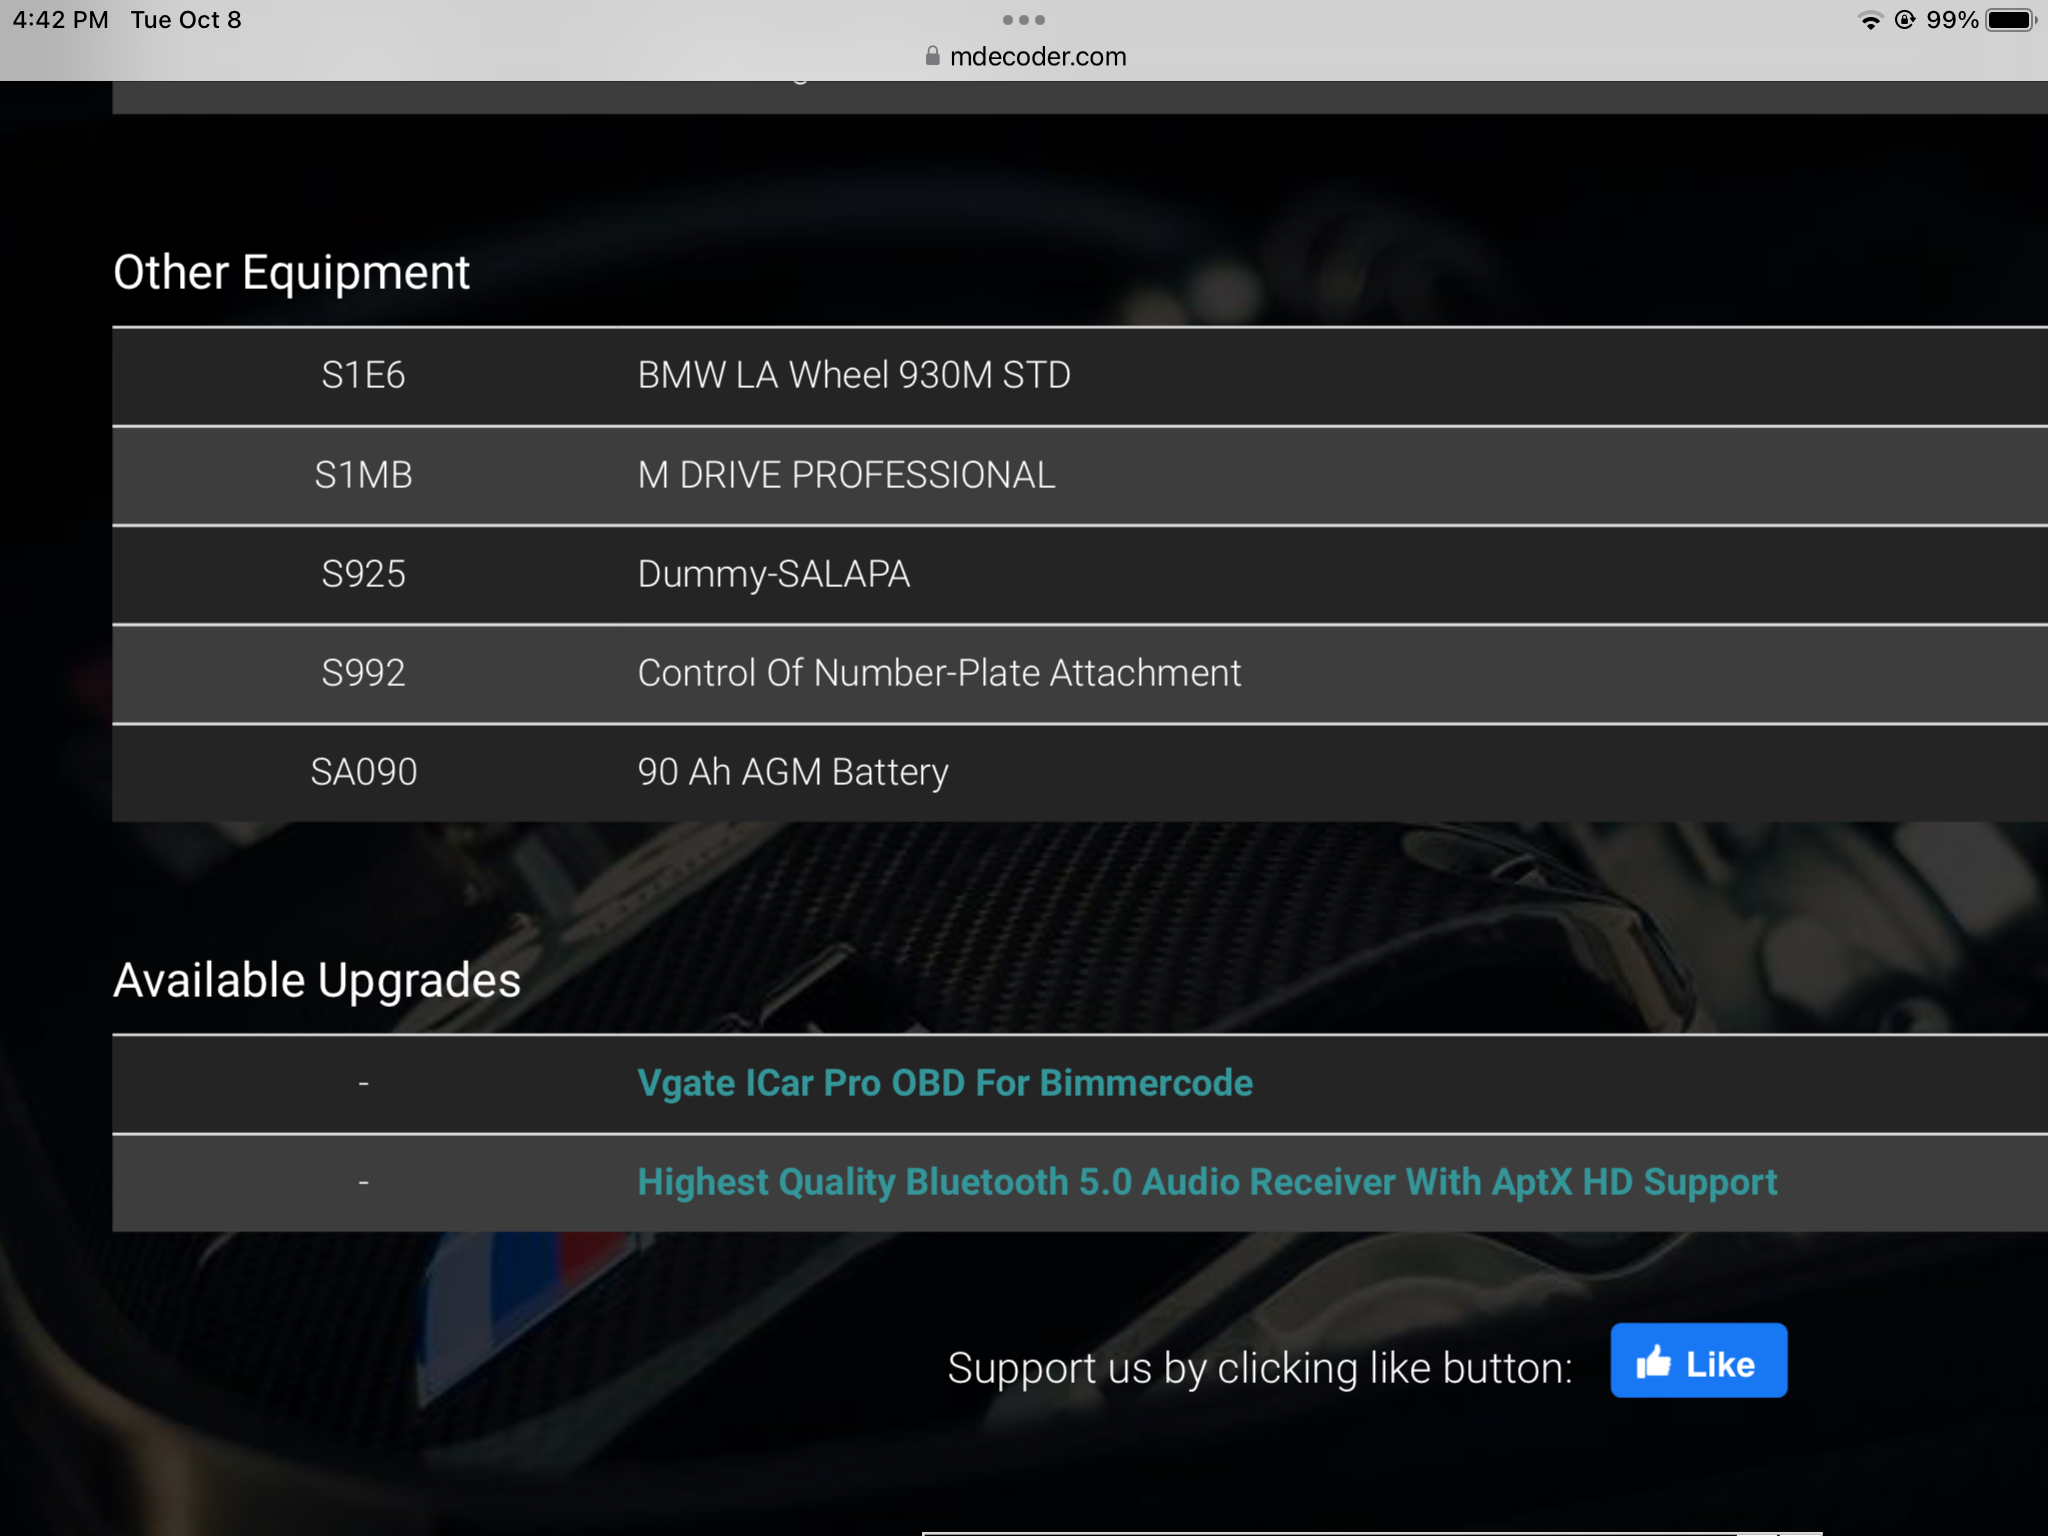Select the S925 code cell
2048x1536 pixels.
(x=363, y=574)
